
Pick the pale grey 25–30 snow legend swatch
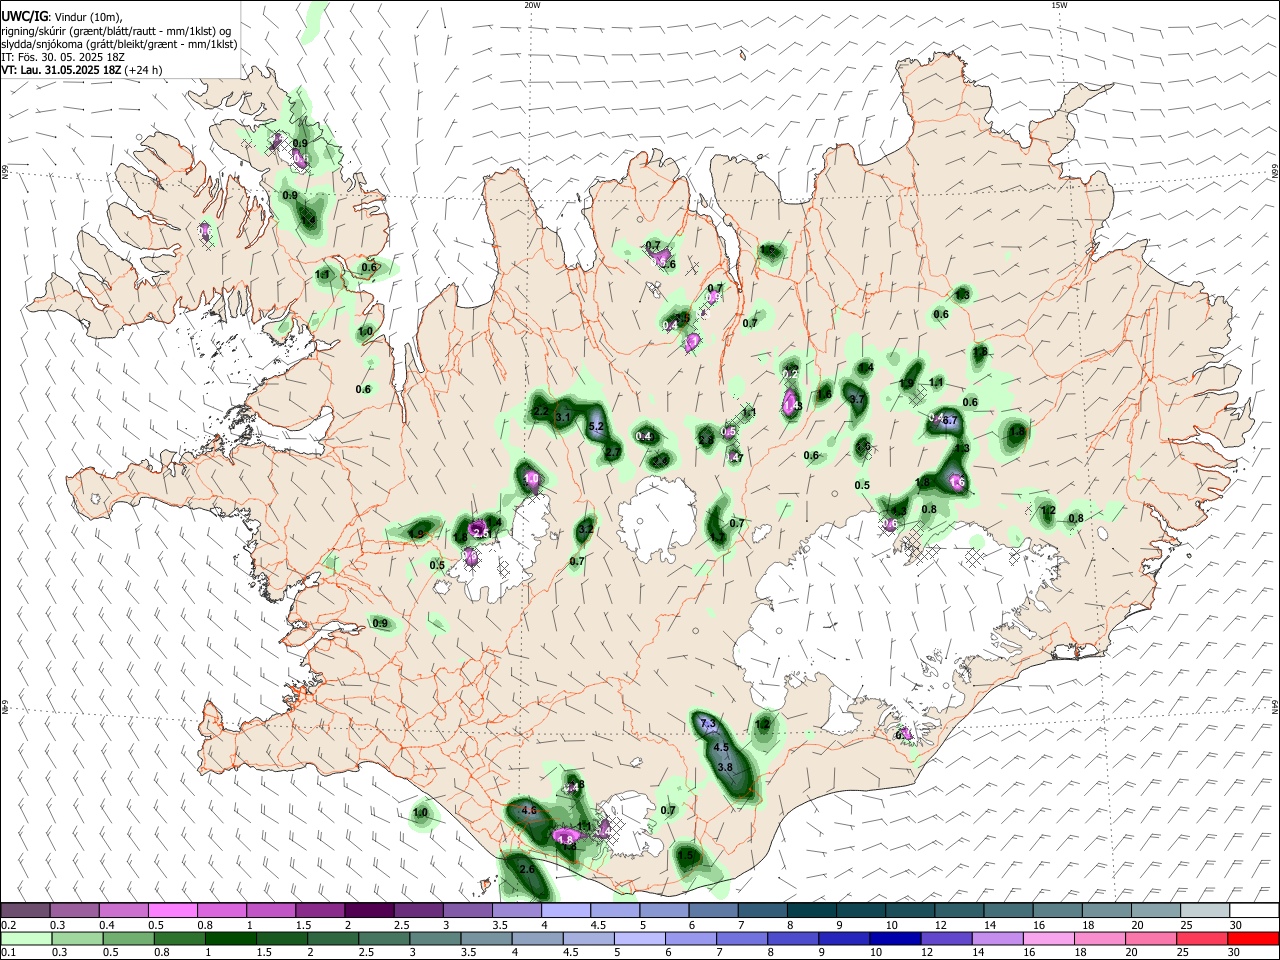point(1205,911)
